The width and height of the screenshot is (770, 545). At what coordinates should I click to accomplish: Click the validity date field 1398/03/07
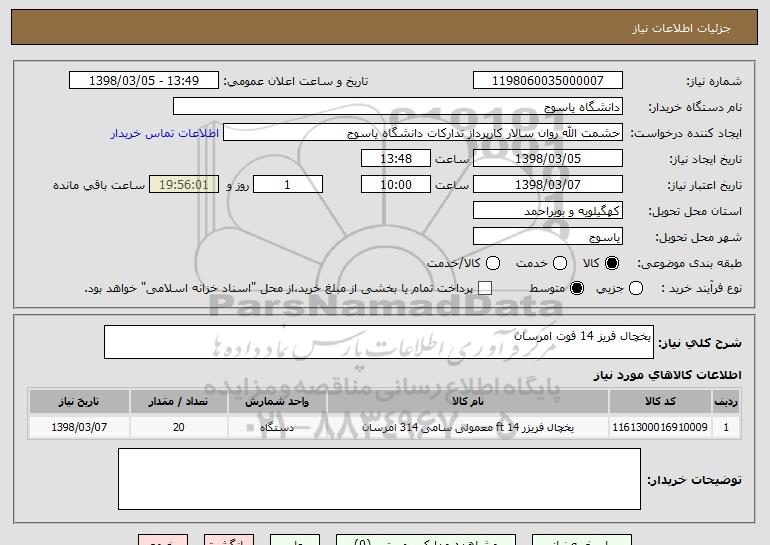coord(548,185)
